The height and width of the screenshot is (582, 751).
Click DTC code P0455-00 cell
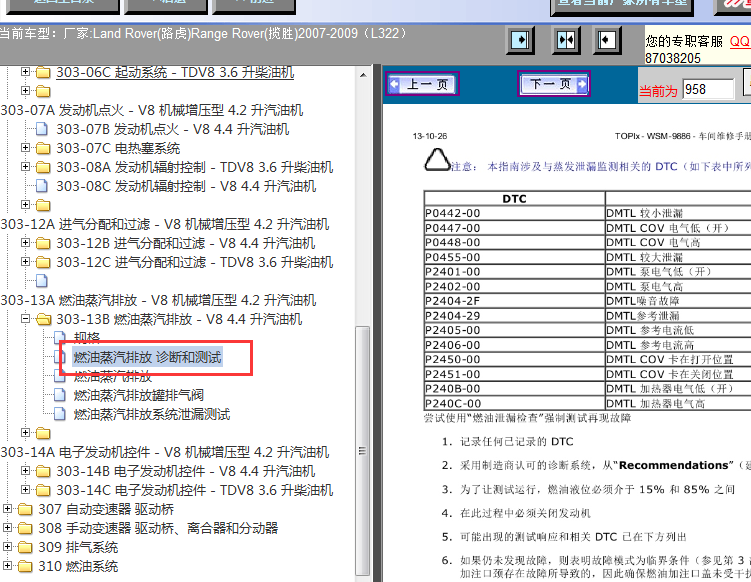[514, 257]
